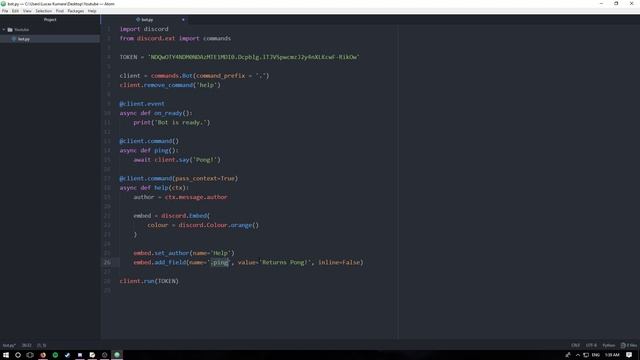The image size is (640, 360).
Task: Click the 'author = ctx.message.author' line
Action: pyautogui.click(x=180, y=197)
